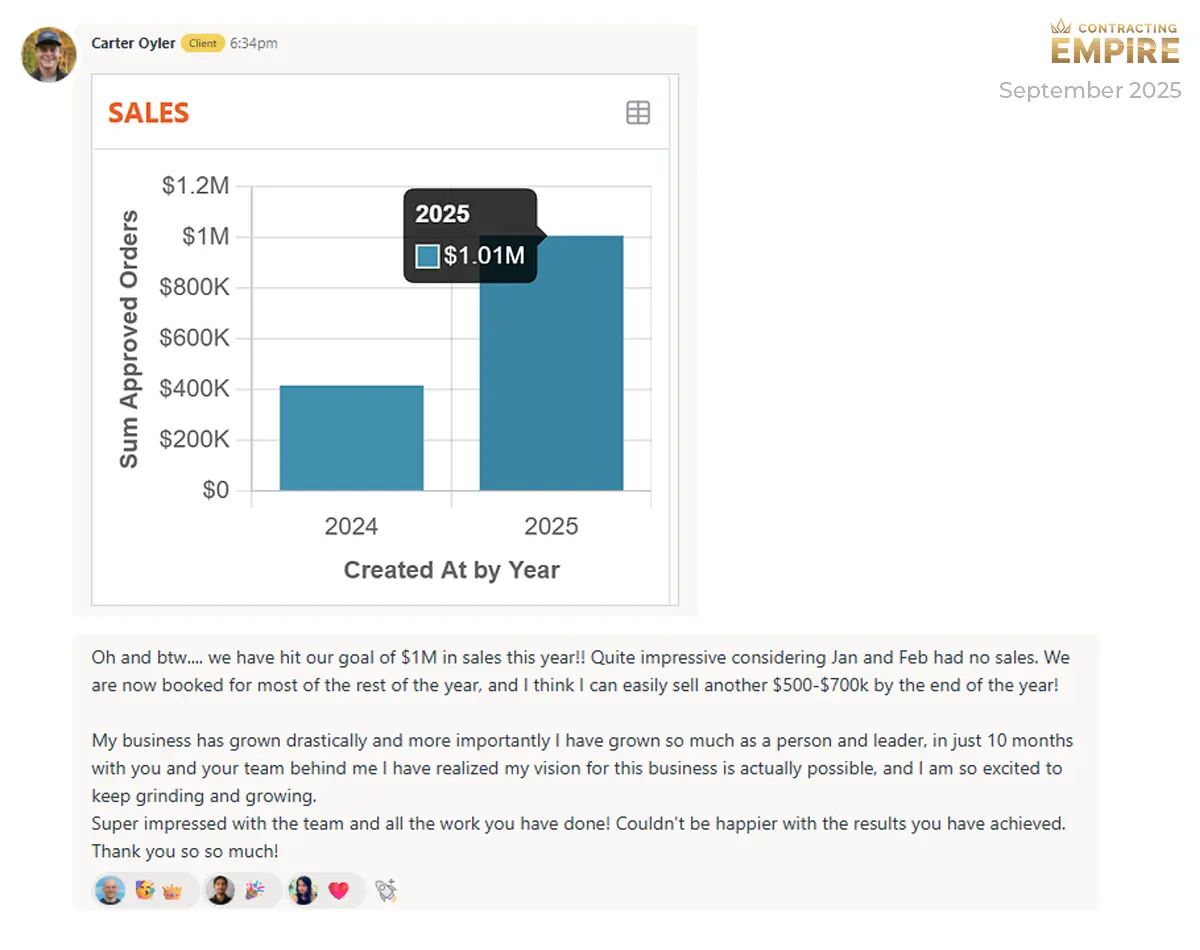Click the Carter Oyler name link
Image resolution: width=1200 pixels, height=950 pixels.
point(133,43)
